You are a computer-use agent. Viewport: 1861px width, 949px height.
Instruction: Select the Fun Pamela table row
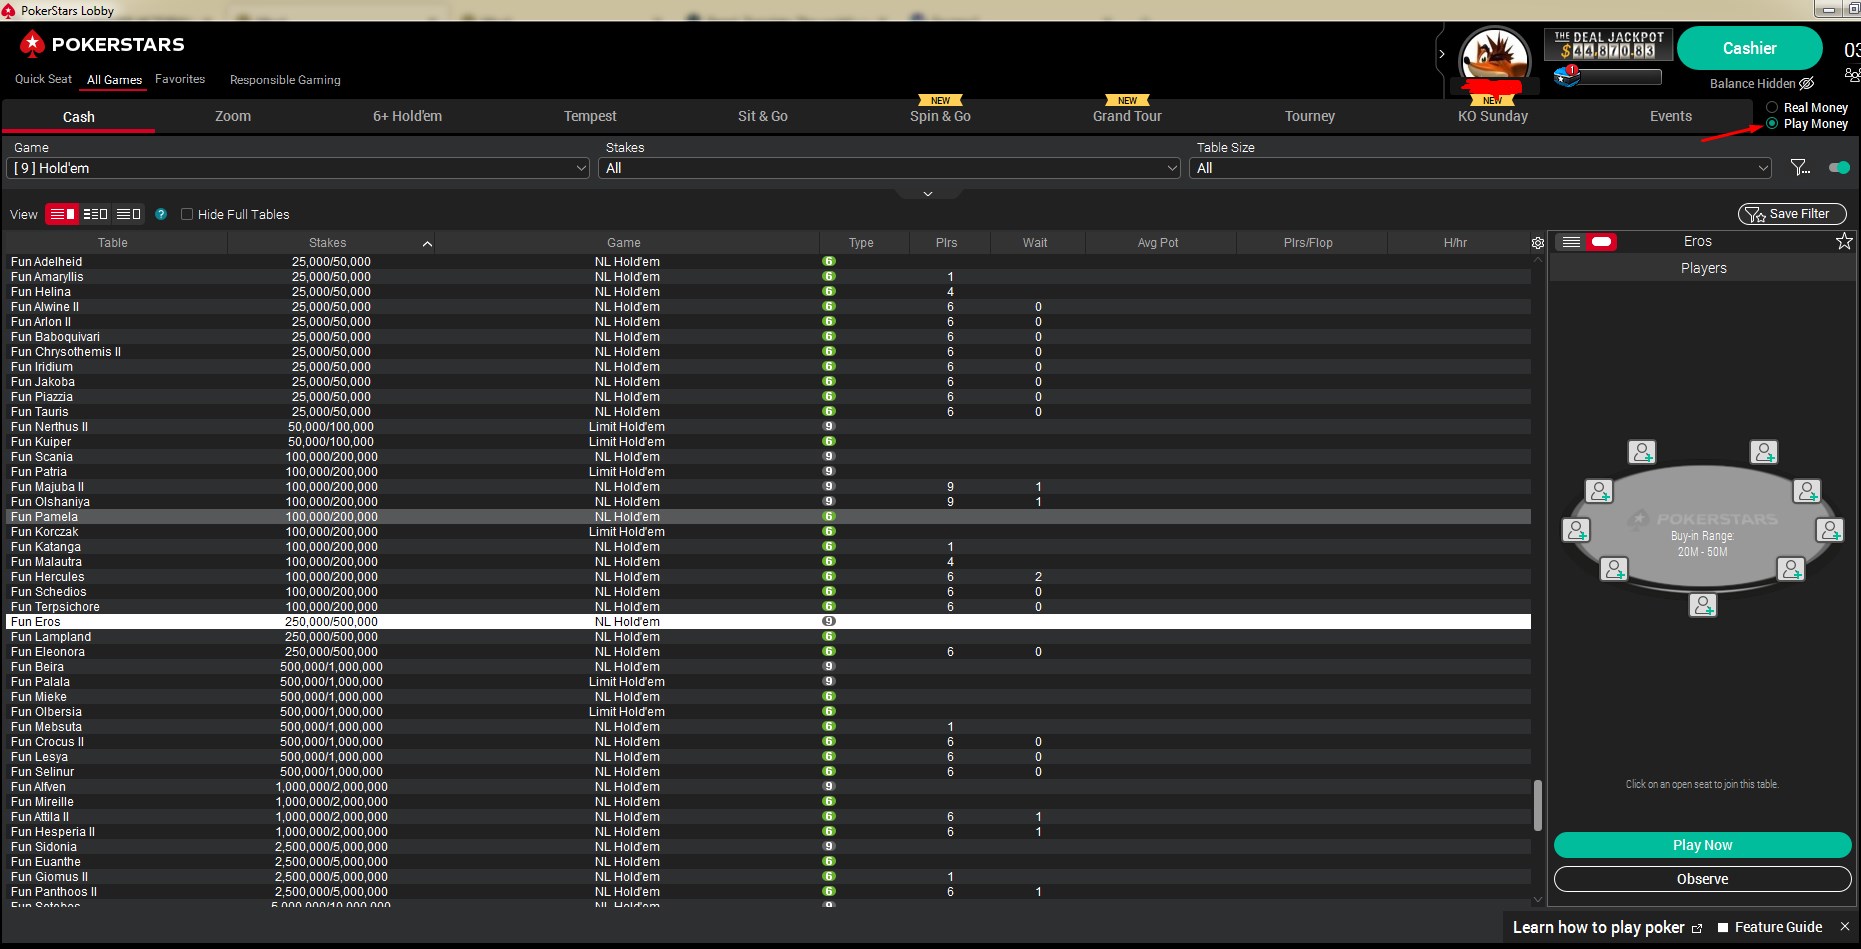[768, 517]
